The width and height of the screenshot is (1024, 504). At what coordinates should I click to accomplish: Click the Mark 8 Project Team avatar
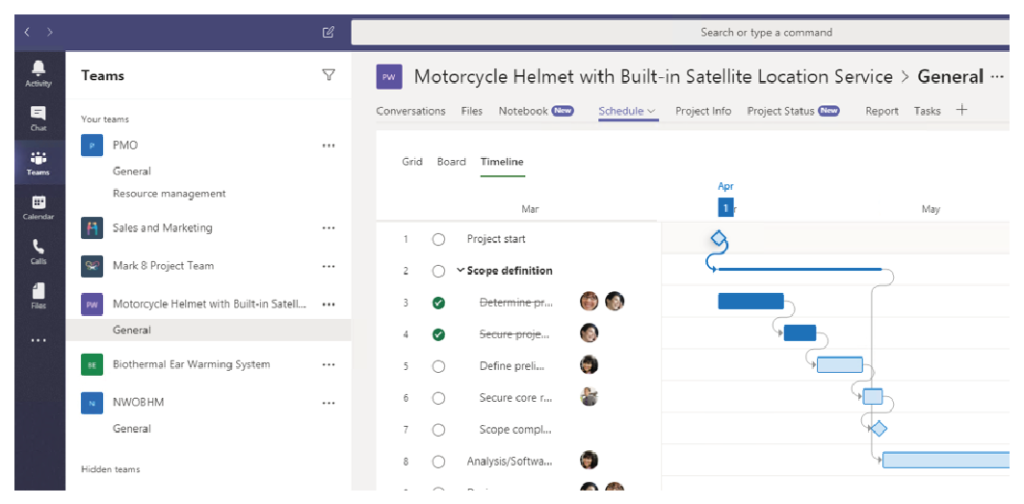pos(92,266)
